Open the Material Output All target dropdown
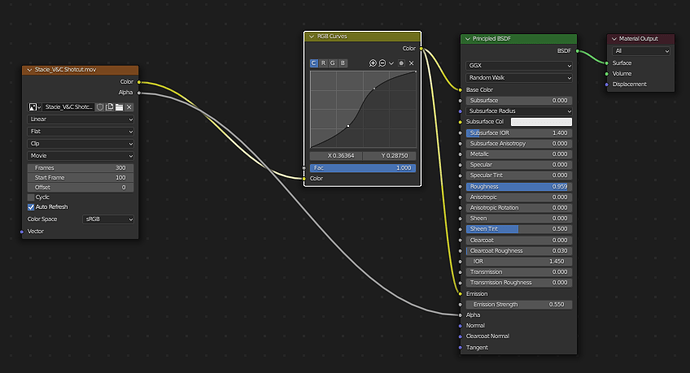This screenshot has width=690, height=373. coord(641,51)
